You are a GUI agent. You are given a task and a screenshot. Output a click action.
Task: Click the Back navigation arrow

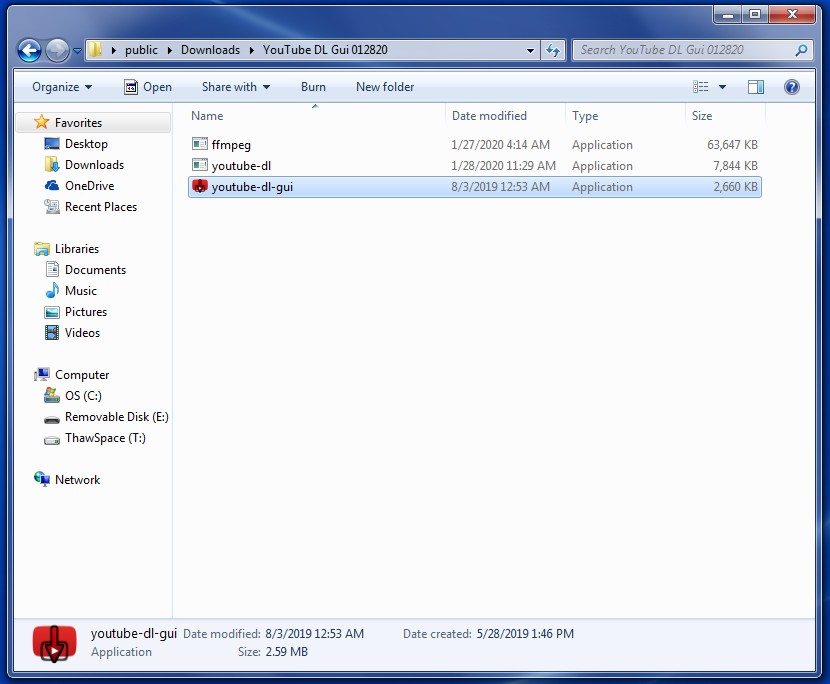tap(29, 51)
